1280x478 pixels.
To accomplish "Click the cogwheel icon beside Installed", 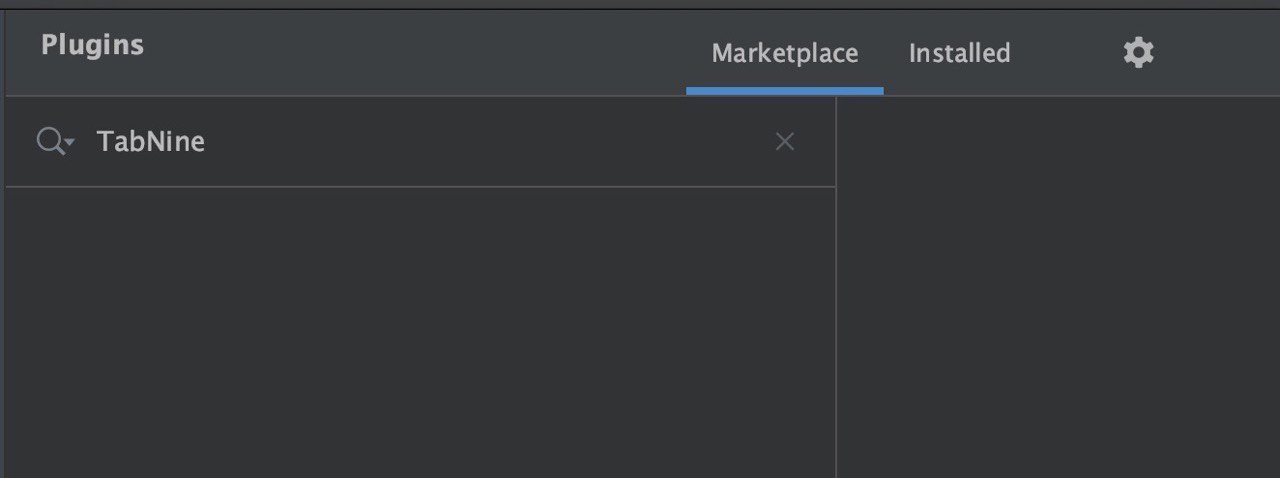I will [x=1138, y=53].
